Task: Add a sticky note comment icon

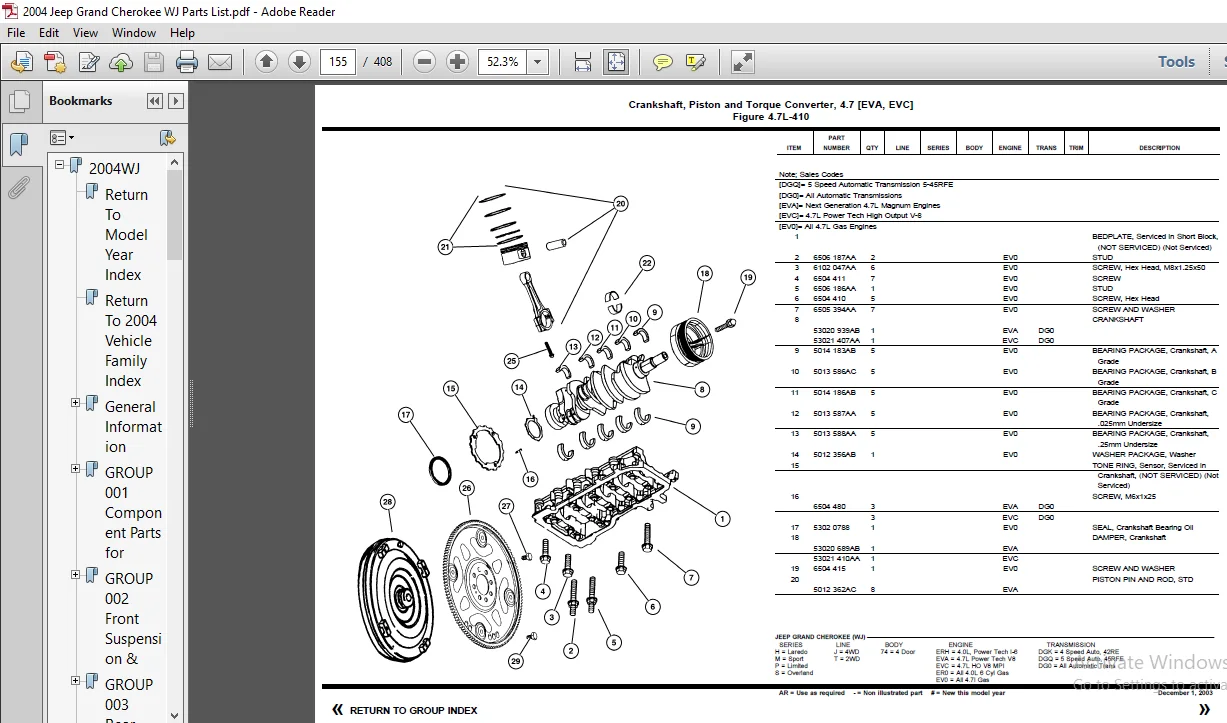Action: click(662, 62)
